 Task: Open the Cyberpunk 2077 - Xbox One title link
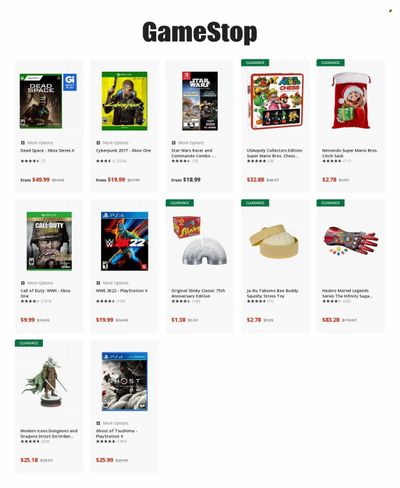coord(123,151)
